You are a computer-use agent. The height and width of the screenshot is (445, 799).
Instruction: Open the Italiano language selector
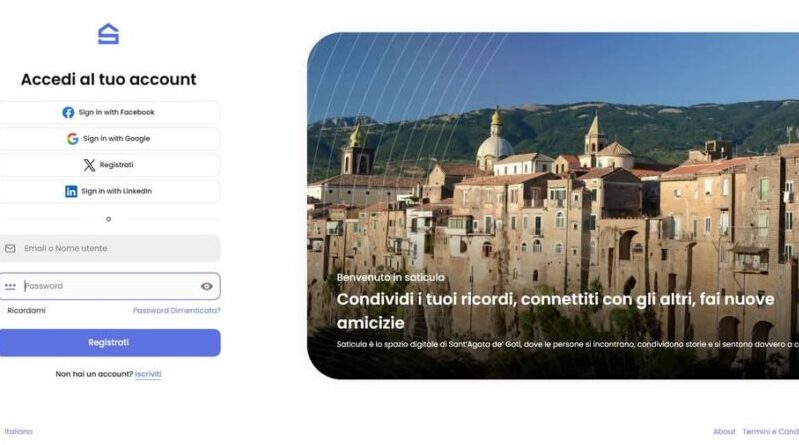[x=18, y=431]
